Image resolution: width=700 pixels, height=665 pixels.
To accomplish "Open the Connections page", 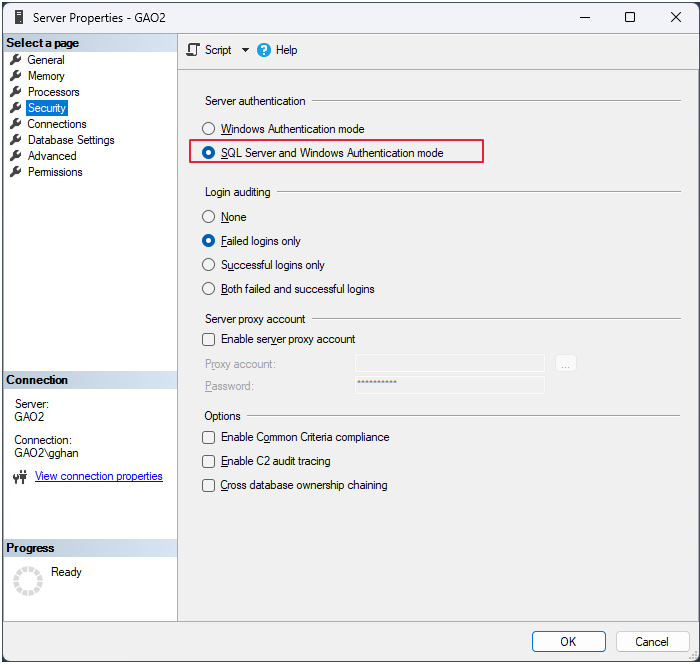I will tap(57, 124).
